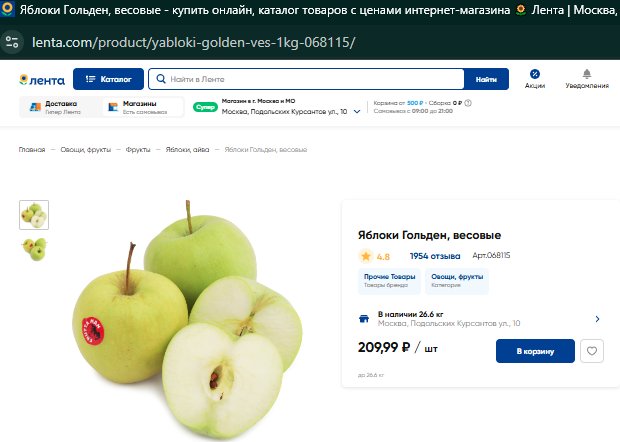620x442 pixels.
Task: Open the Каталог menu
Action: tap(108, 79)
